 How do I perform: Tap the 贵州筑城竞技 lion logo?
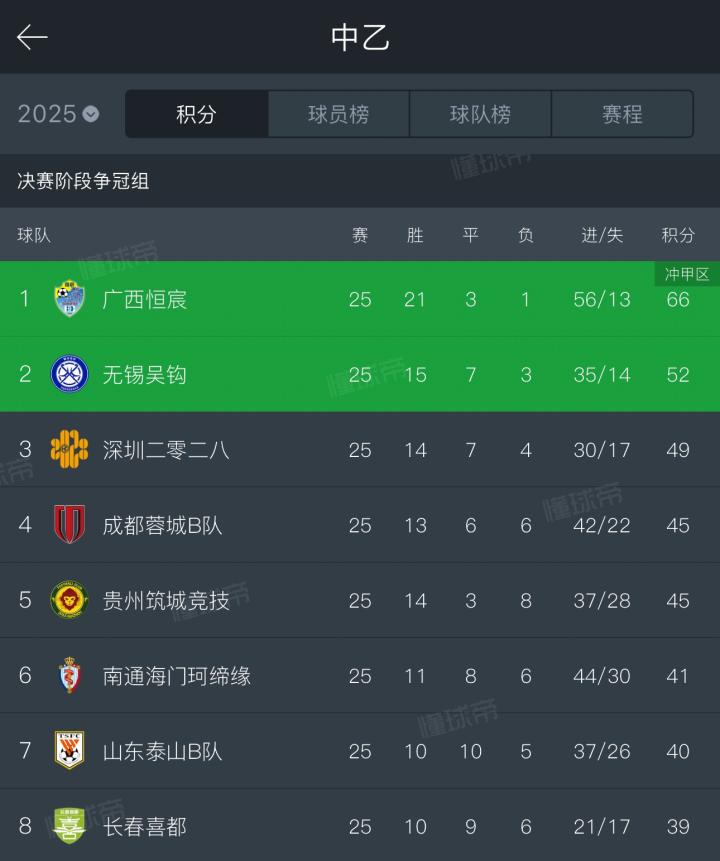click(x=70, y=600)
